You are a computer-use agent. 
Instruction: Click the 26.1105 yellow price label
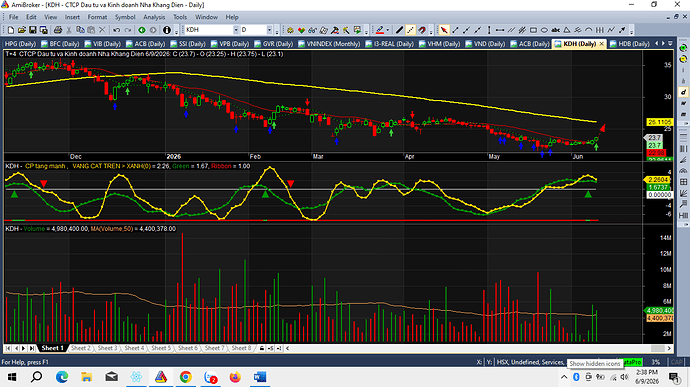(660, 122)
